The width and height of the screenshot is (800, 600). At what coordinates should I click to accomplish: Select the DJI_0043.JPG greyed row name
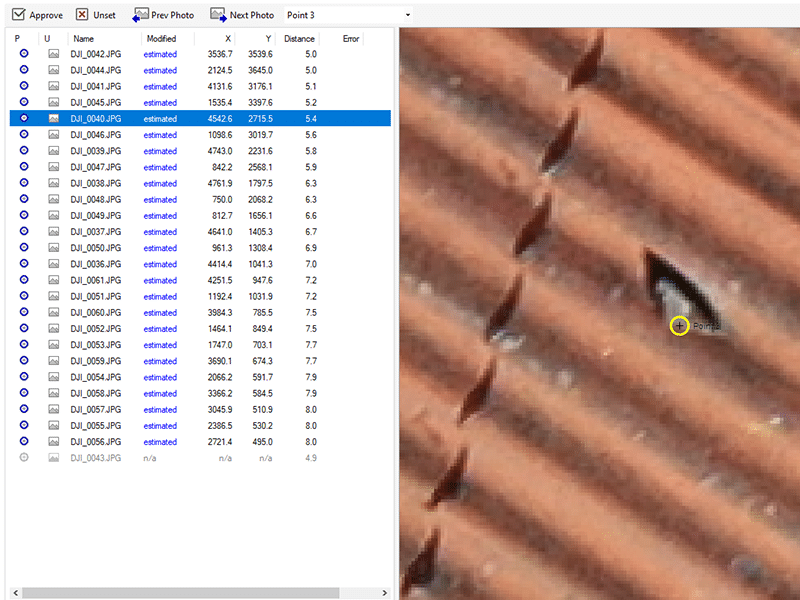tap(96, 458)
